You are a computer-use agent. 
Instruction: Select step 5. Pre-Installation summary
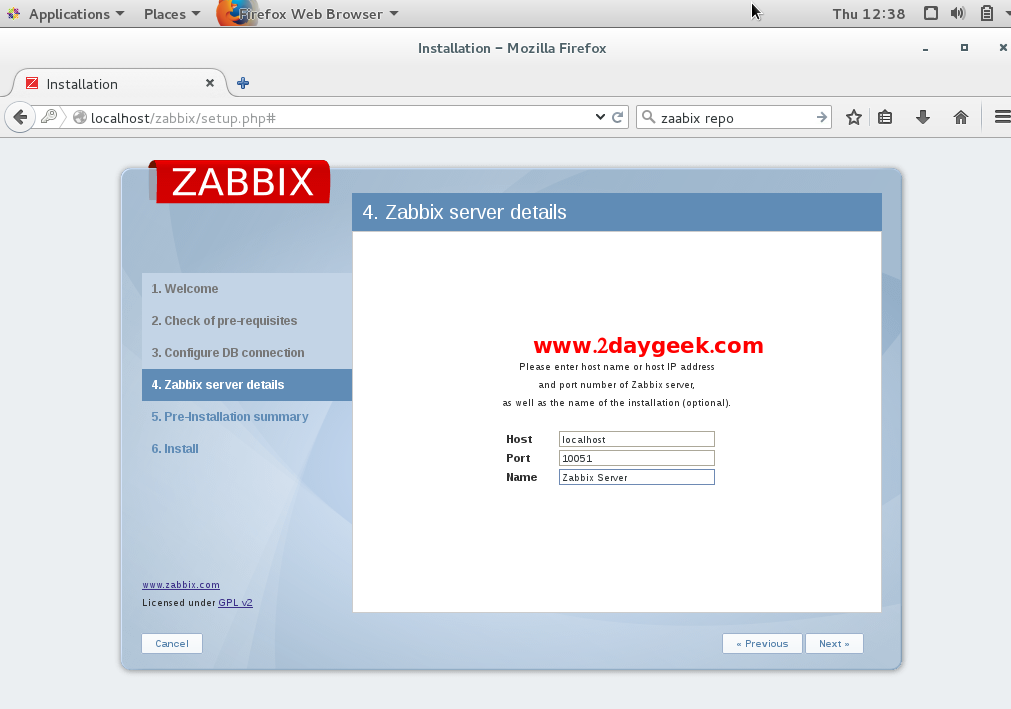247,416
